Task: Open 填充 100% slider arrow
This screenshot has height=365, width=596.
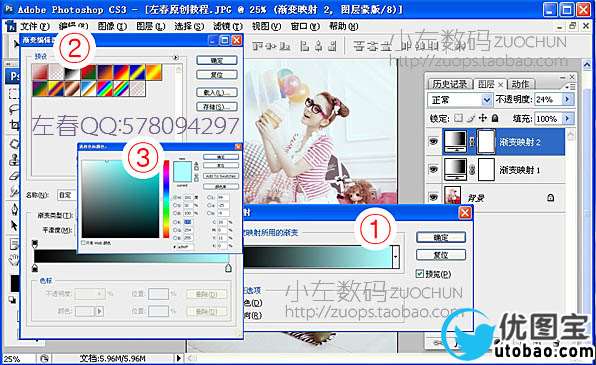Action: (x=567, y=119)
